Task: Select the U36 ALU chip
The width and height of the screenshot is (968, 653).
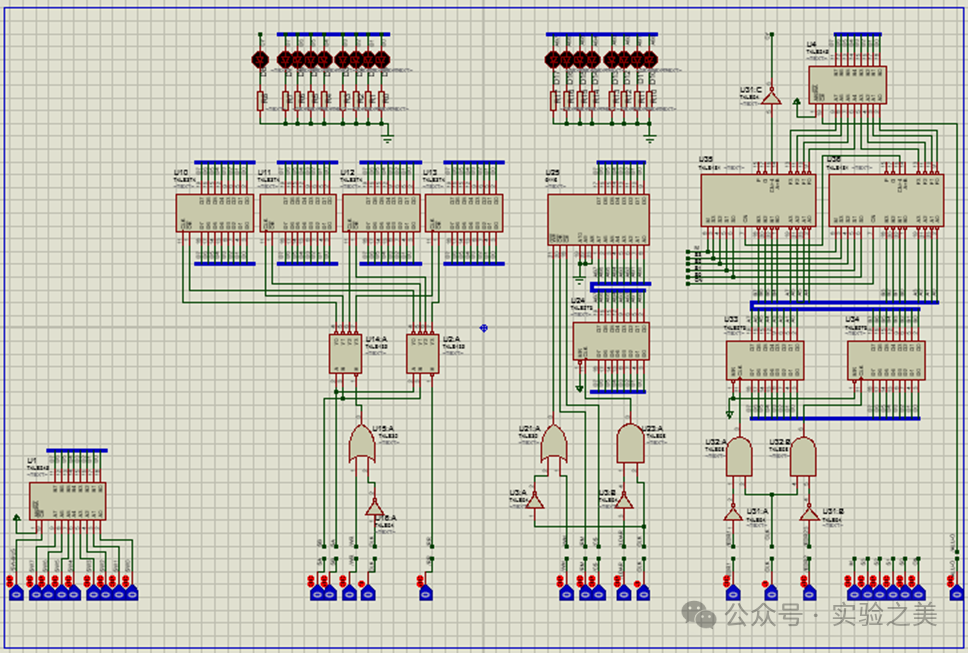Action: click(886, 200)
